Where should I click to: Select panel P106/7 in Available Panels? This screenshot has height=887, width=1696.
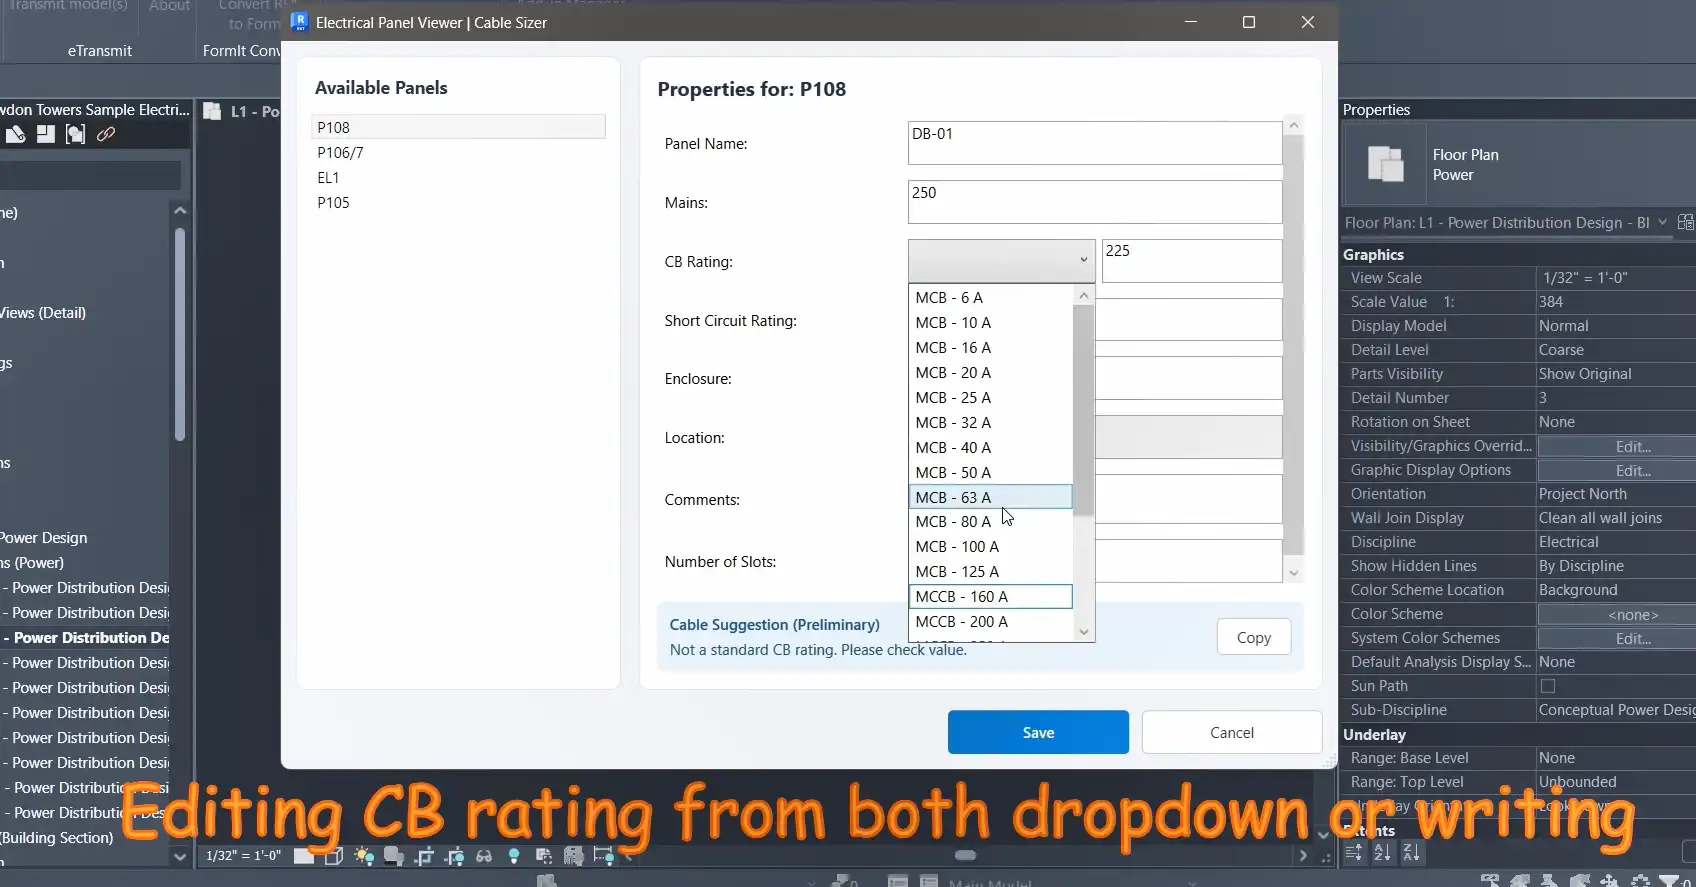point(341,153)
